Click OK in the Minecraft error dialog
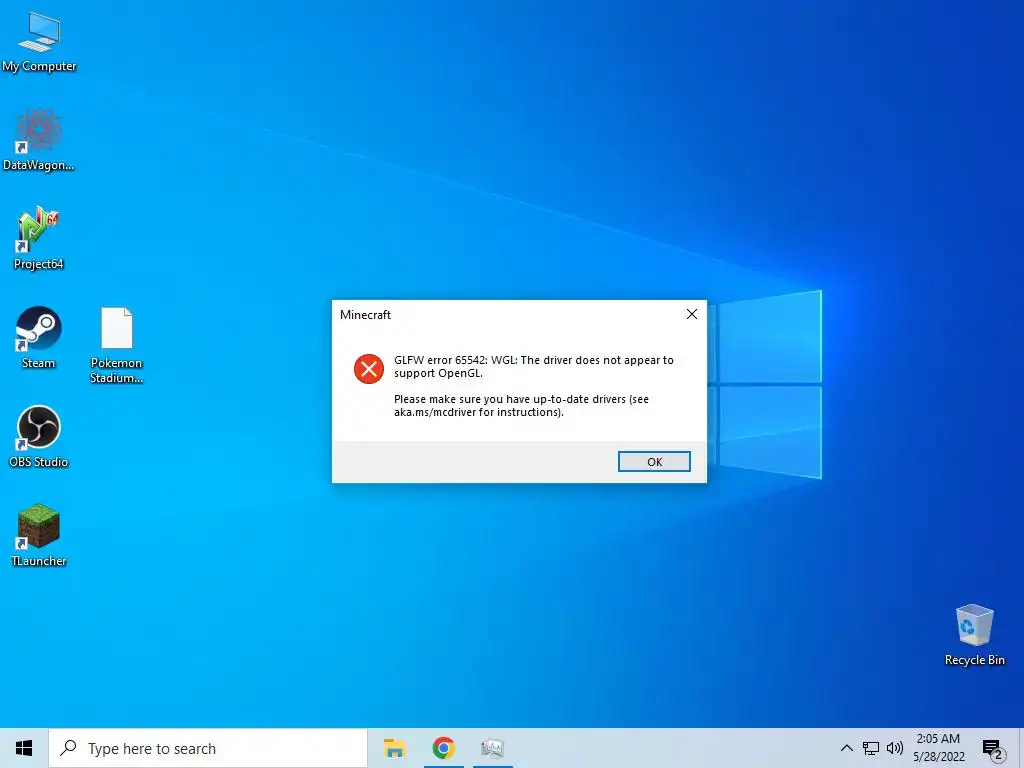Screen dimensions: 1024x768 pos(654,462)
